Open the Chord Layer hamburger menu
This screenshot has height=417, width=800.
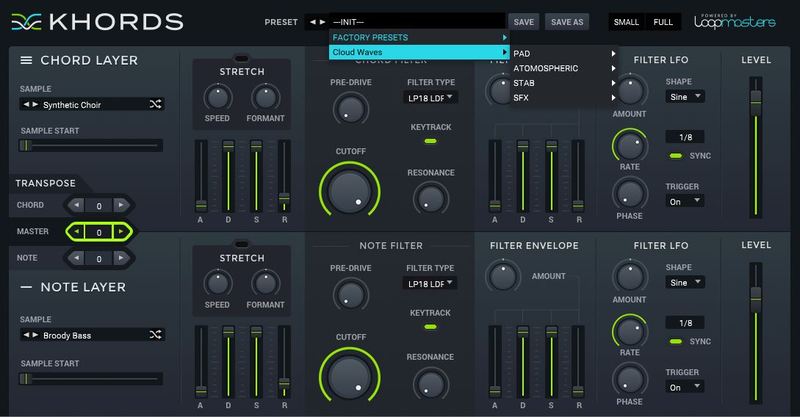click(26, 60)
